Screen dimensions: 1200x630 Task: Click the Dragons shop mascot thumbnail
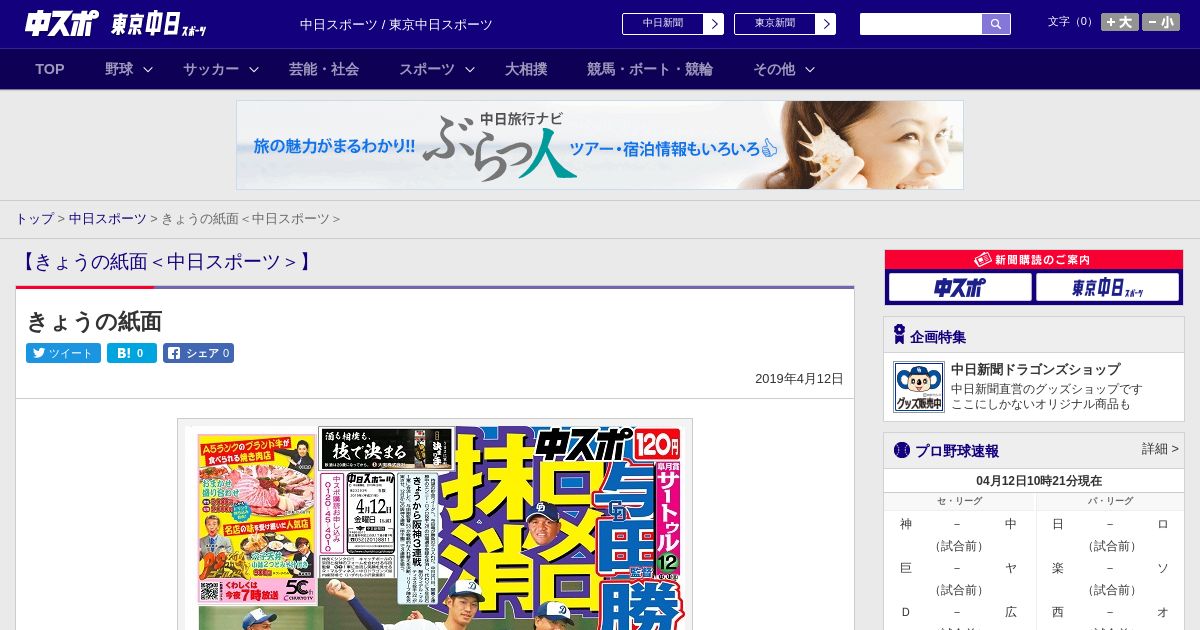919,387
